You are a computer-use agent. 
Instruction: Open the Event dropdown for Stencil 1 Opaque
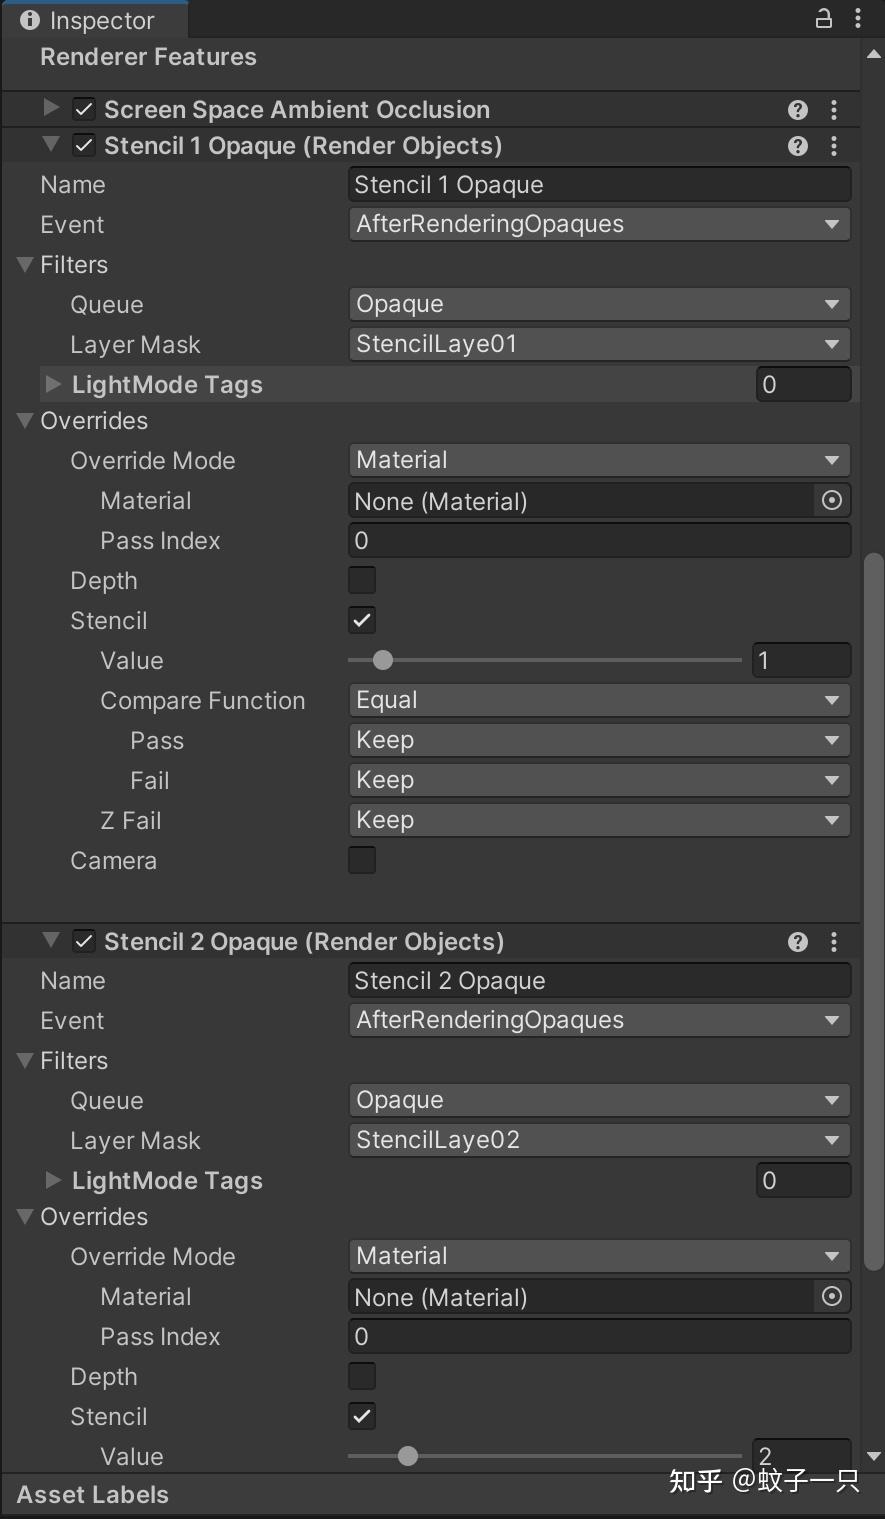(598, 224)
